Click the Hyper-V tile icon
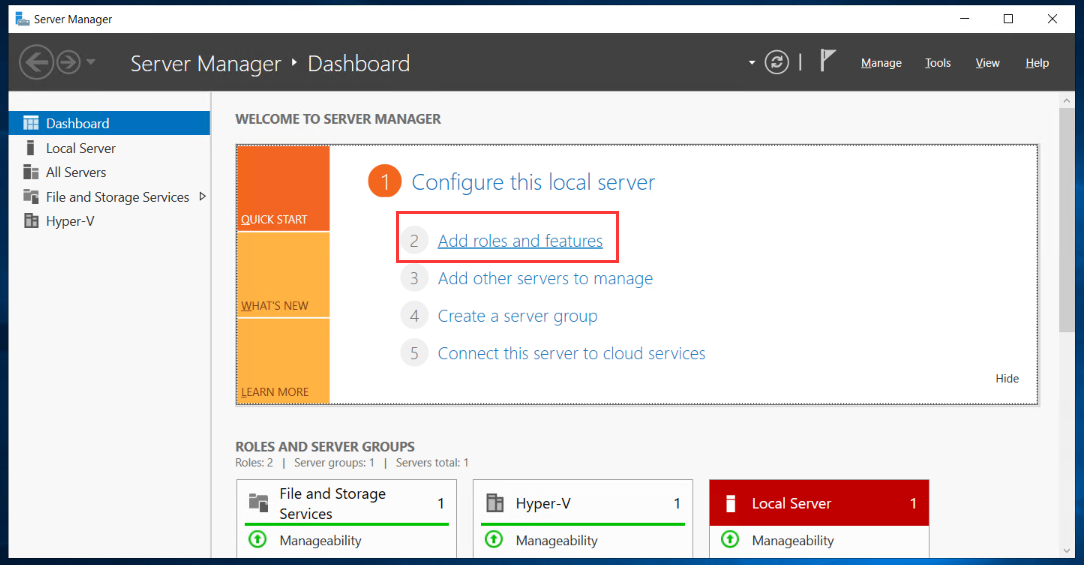This screenshot has width=1084, height=565. coord(495,503)
